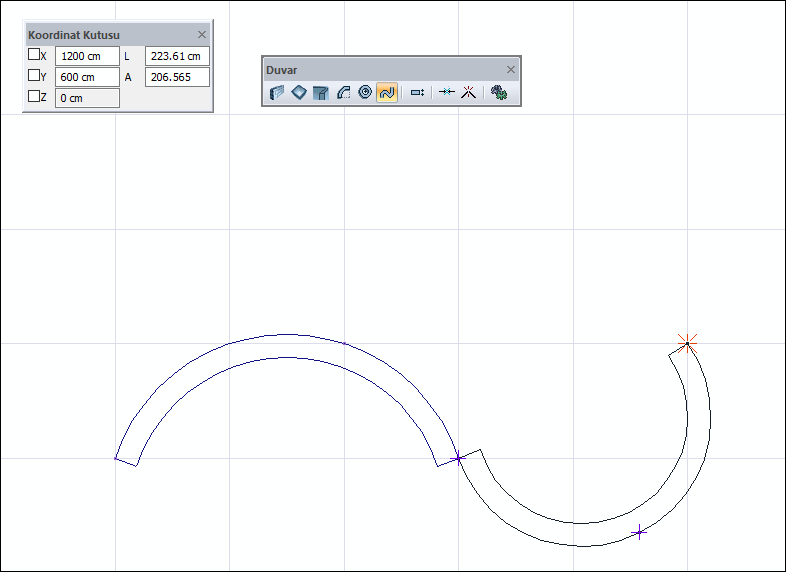Screen dimensions: 786x572
Task: Click the Y field showing 600 cm
Action: pos(87,77)
